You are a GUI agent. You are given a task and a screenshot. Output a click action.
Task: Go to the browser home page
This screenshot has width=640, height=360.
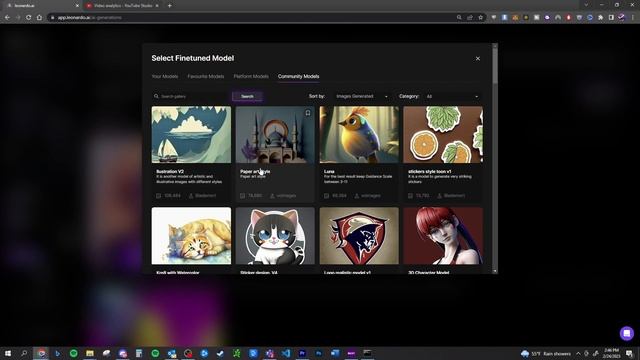tap(39, 18)
